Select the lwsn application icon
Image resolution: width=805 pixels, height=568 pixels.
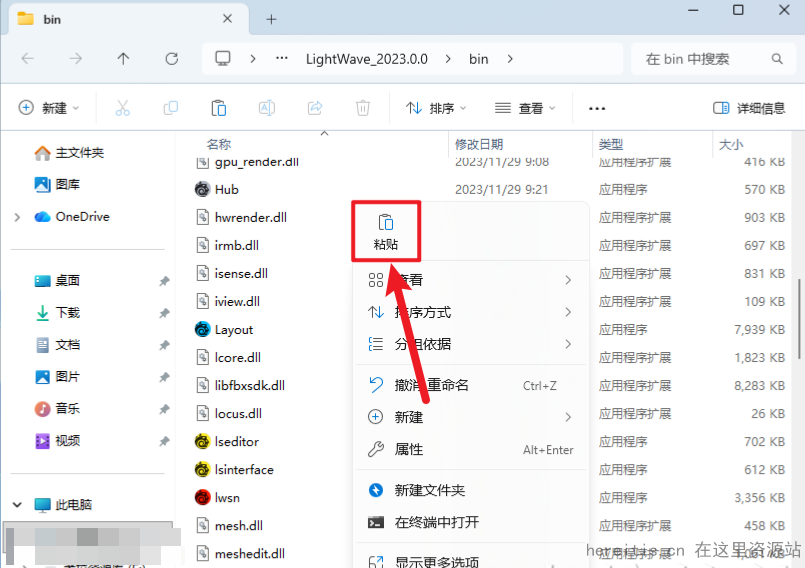click(202, 497)
